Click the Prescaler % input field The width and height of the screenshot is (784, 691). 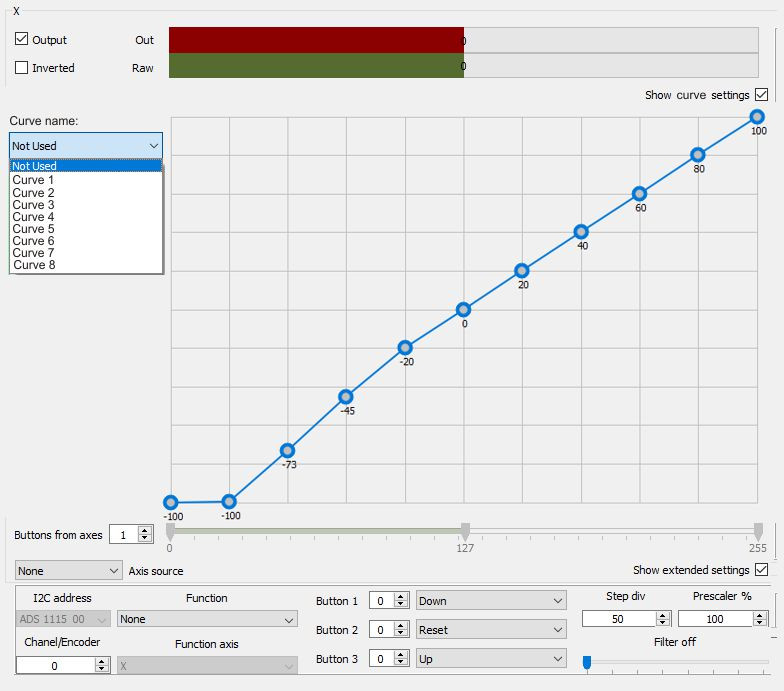(x=716, y=619)
